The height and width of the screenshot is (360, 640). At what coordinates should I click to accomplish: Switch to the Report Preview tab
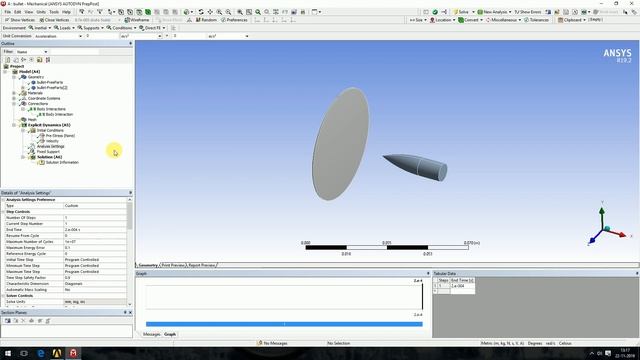point(202,265)
